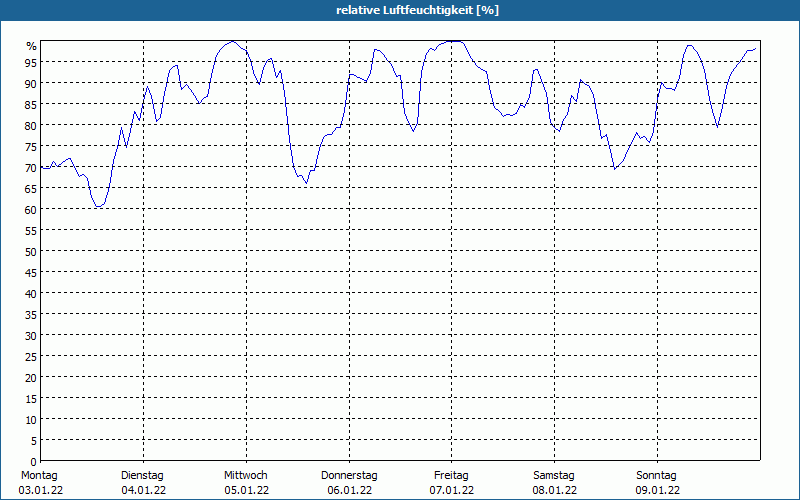Click the 95 y-axis value
Viewport: 800px width, 500px height.
pos(31,63)
